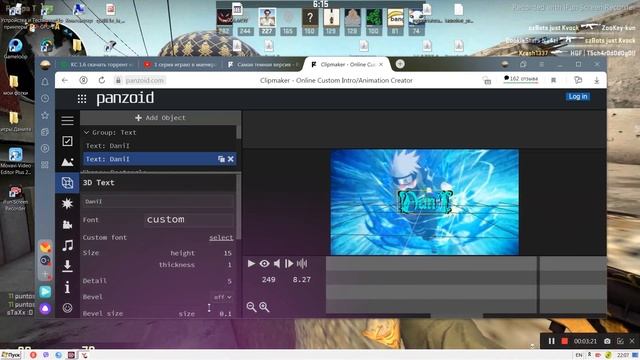Click the height value 15
The image size is (640, 360).
pos(228,253)
